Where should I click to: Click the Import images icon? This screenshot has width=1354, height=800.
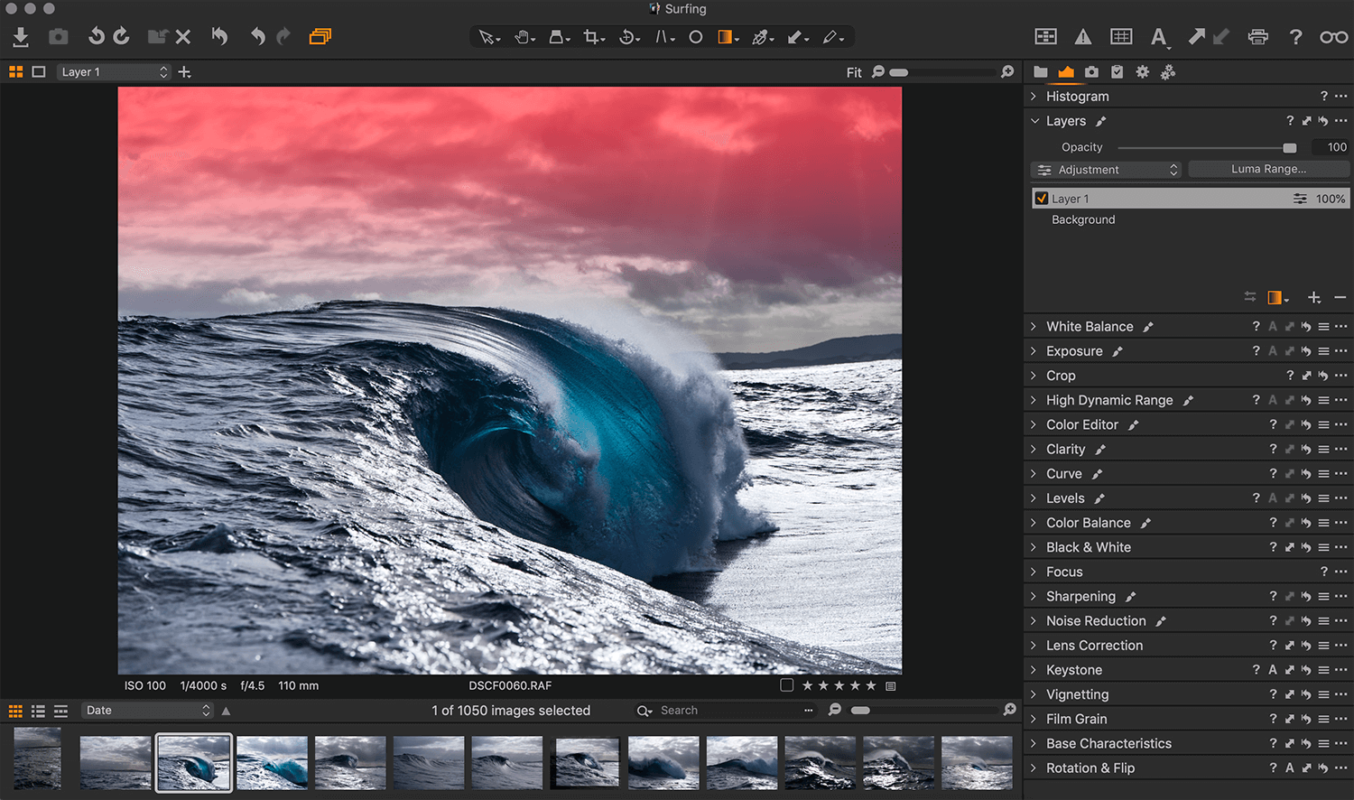click(20, 37)
